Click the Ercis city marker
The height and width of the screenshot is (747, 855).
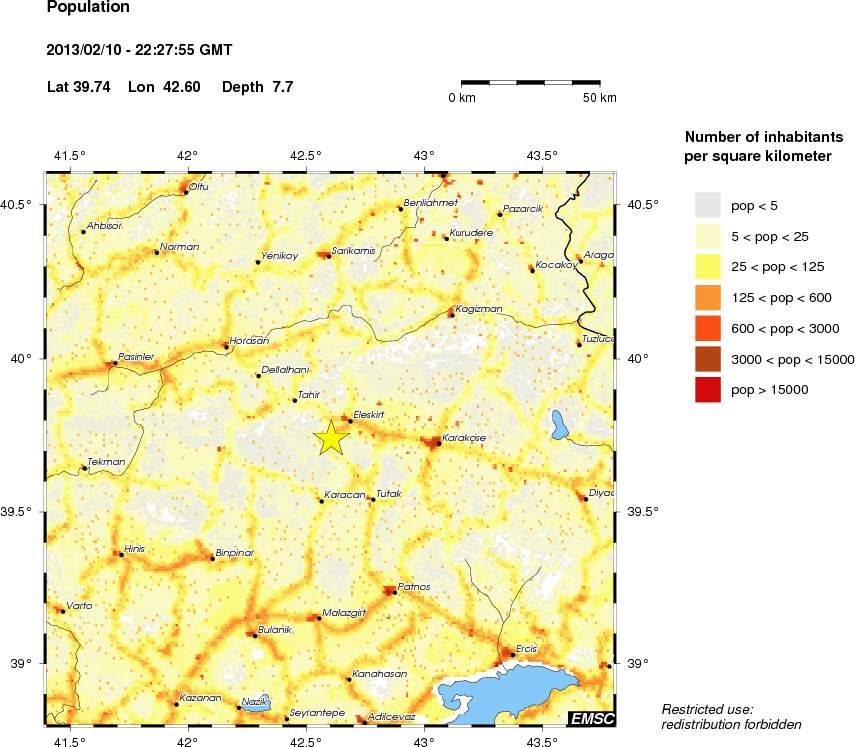[513, 654]
